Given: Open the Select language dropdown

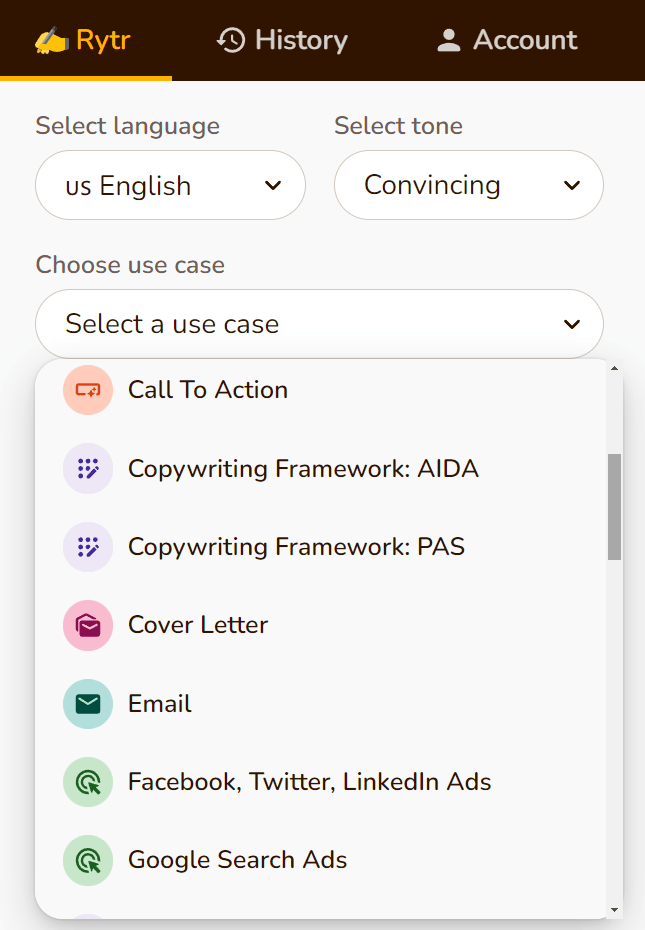Looking at the screenshot, I should click(x=170, y=185).
